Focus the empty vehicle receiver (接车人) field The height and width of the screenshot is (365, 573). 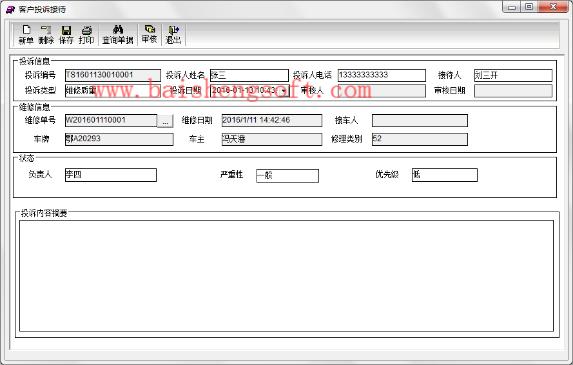[420, 121]
